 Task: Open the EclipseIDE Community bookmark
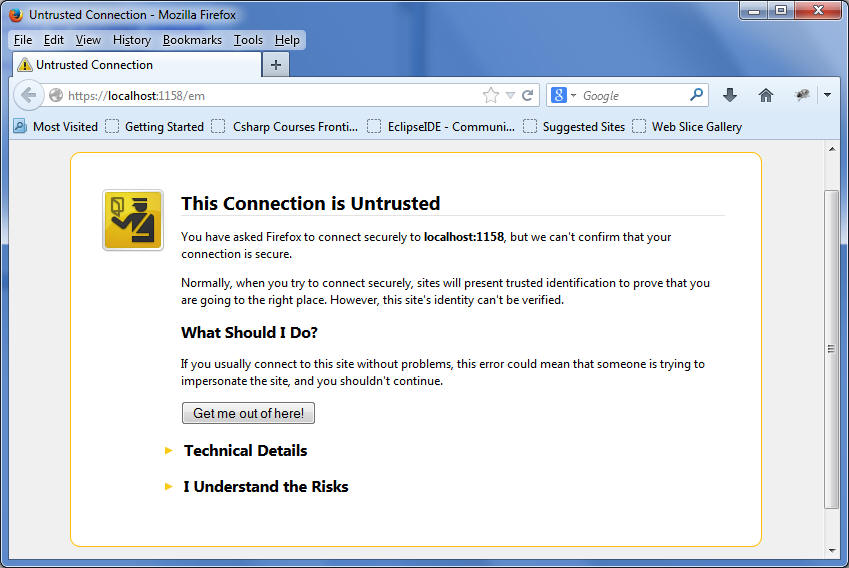441,127
